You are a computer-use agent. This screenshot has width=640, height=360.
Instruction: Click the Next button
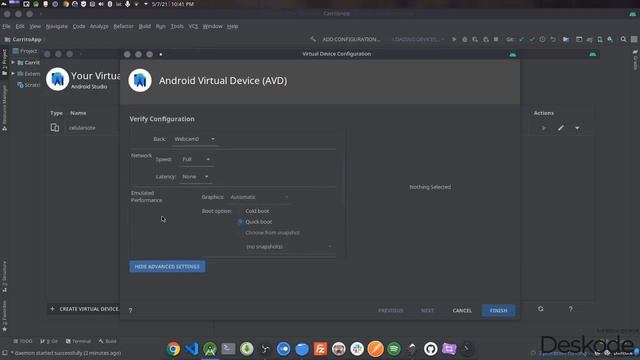pyautogui.click(x=427, y=311)
